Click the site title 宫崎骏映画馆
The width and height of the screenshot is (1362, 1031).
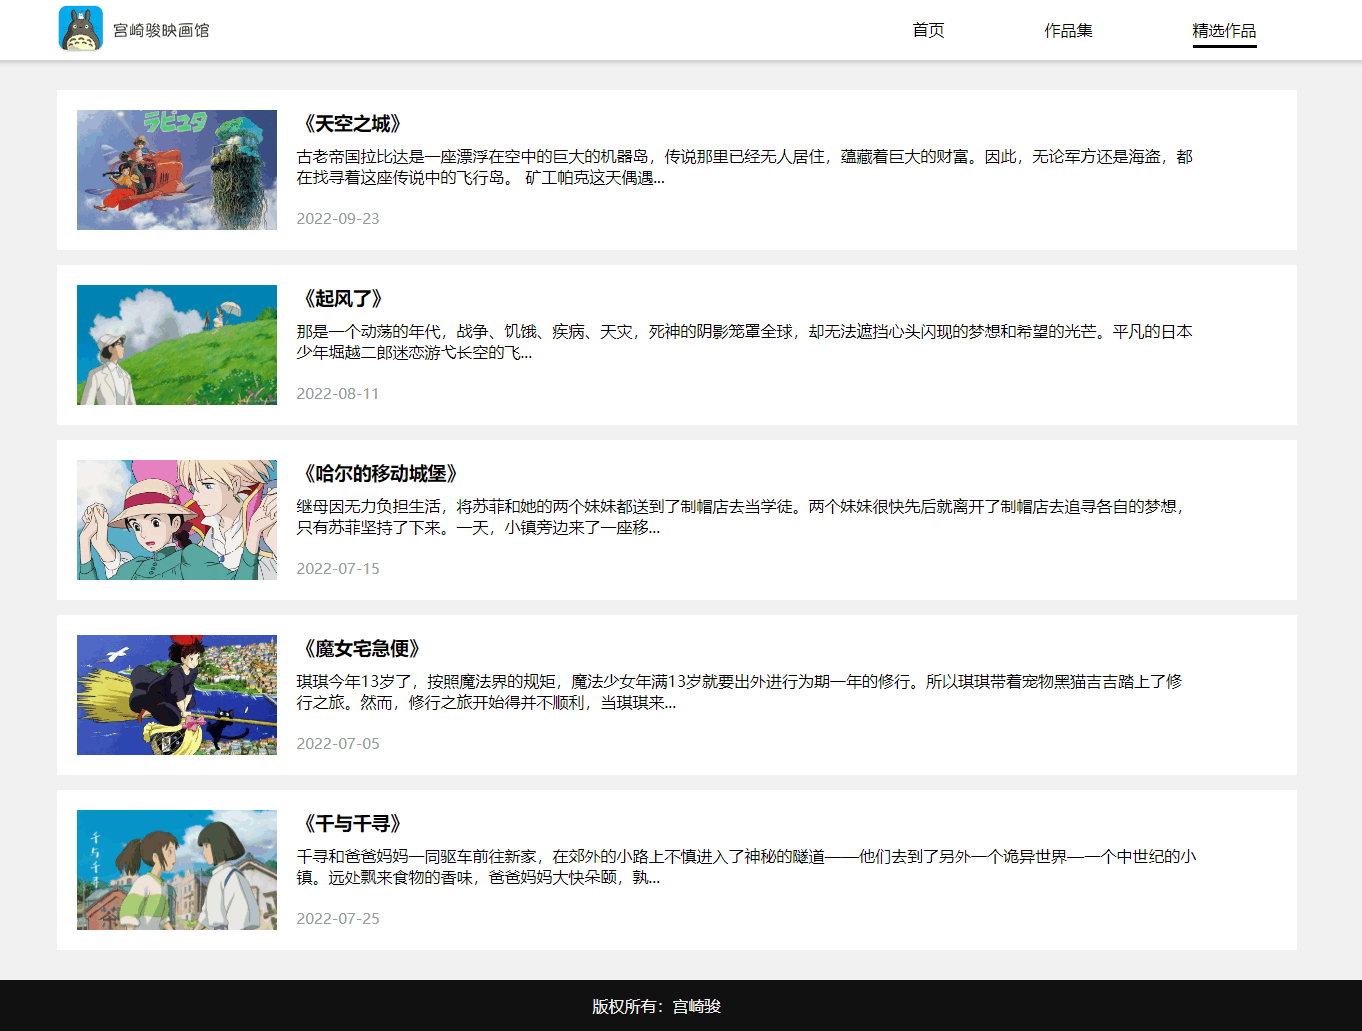161,31
